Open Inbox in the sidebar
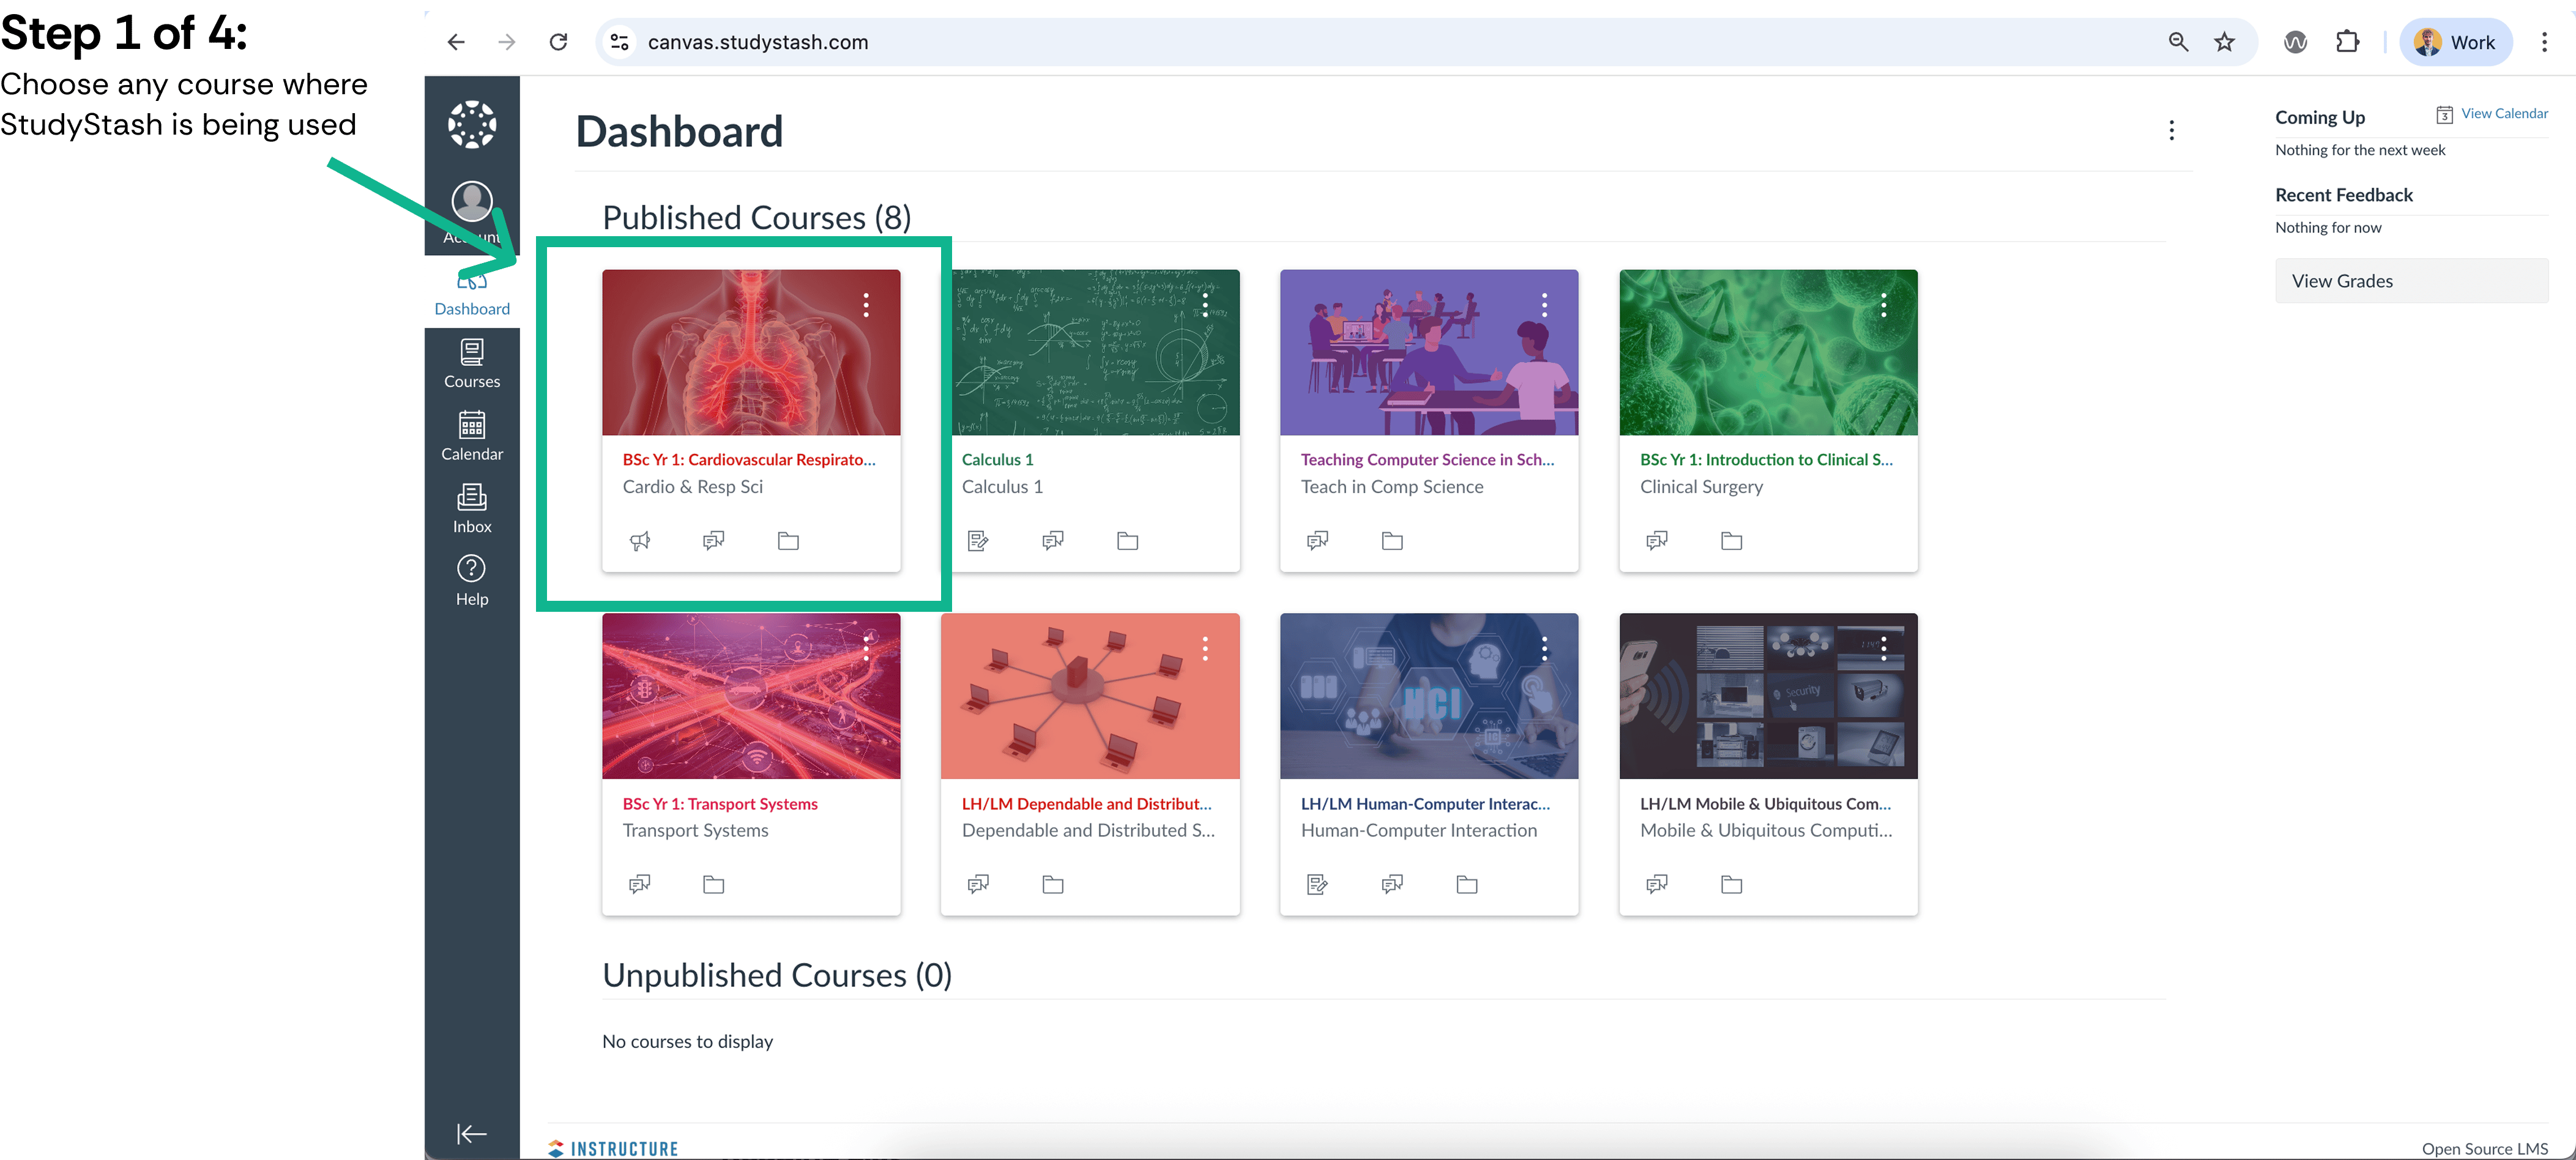This screenshot has height=1160, width=2576. click(x=472, y=509)
